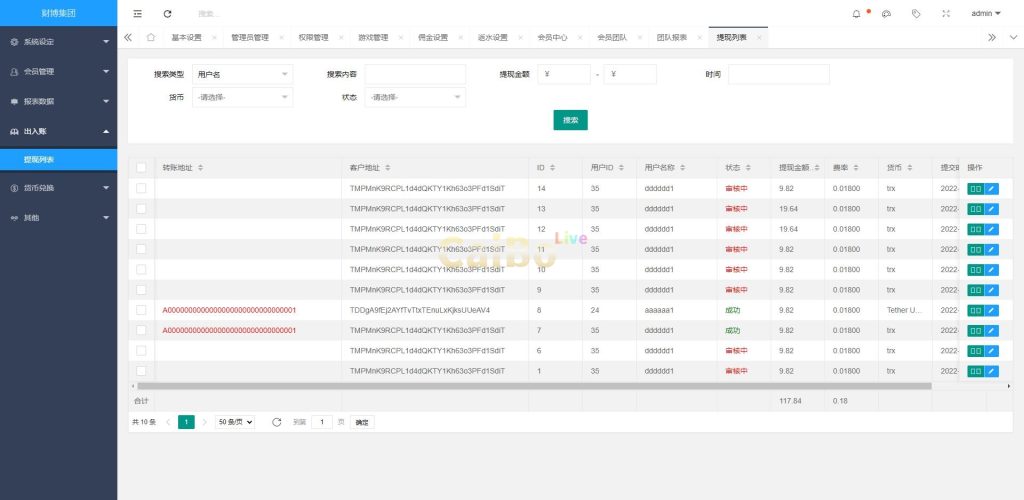Click blue edit pencil icon for ID 14
This screenshot has width=1024, height=500.
(992, 188)
